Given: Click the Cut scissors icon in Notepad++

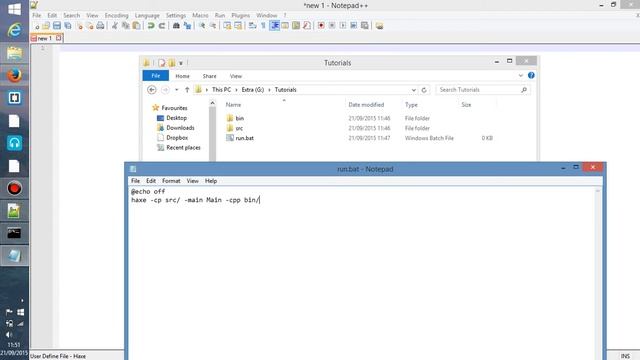Looking at the screenshot, I should (115, 26).
